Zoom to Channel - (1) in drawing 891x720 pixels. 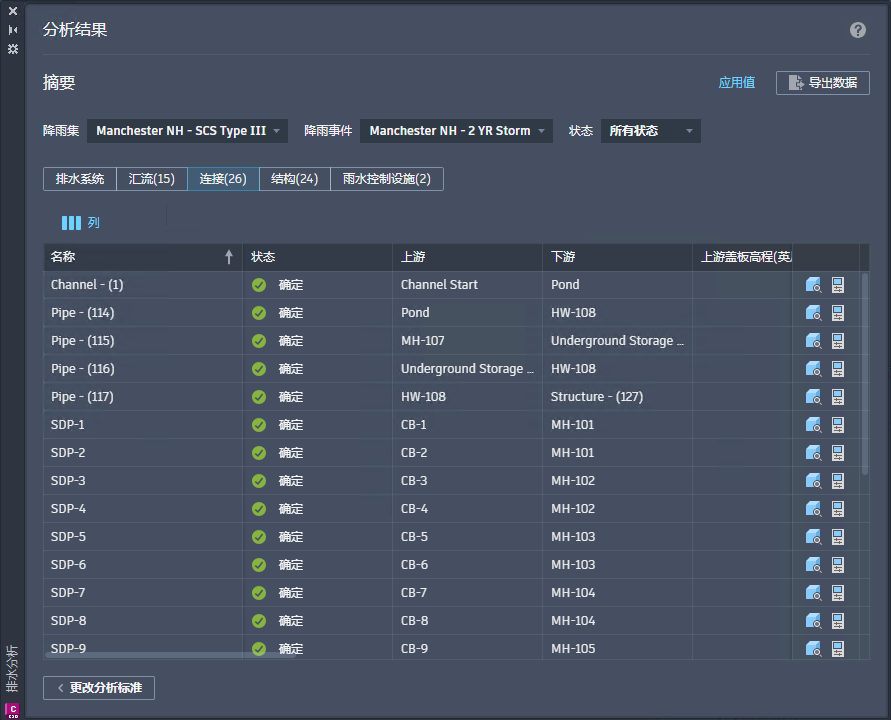[x=813, y=285]
